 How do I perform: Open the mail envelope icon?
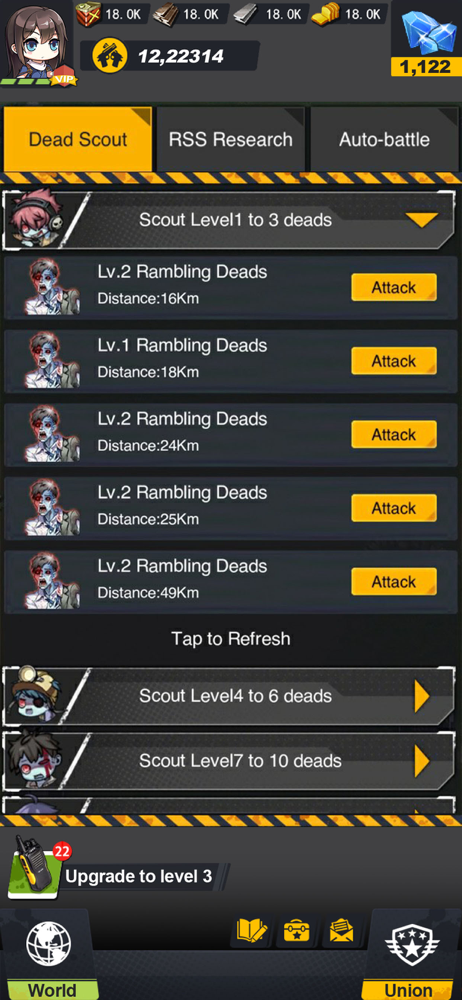click(341, 932)
